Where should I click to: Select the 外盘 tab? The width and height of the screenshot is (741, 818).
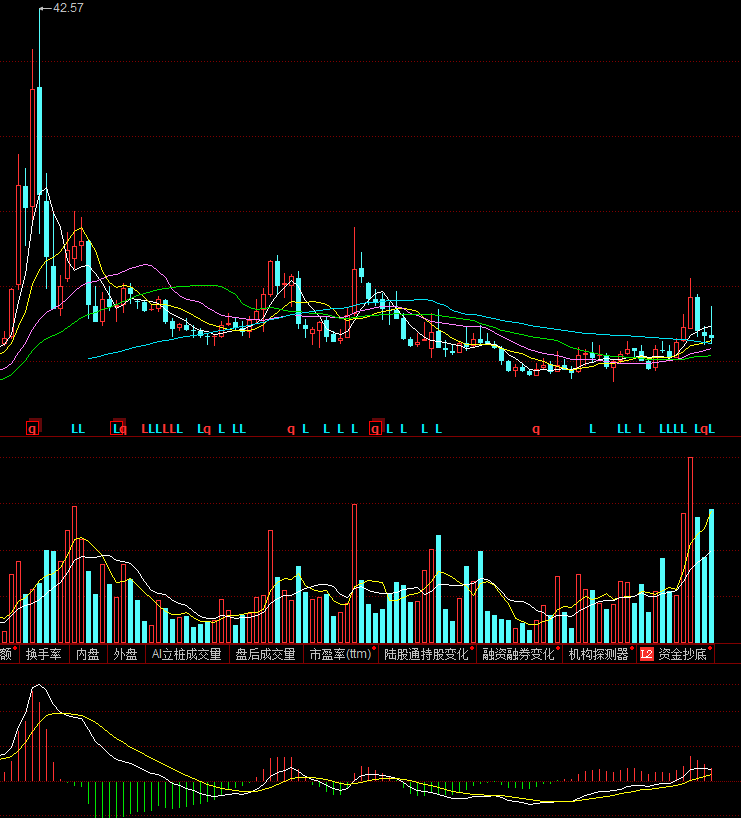coord(125,654)
